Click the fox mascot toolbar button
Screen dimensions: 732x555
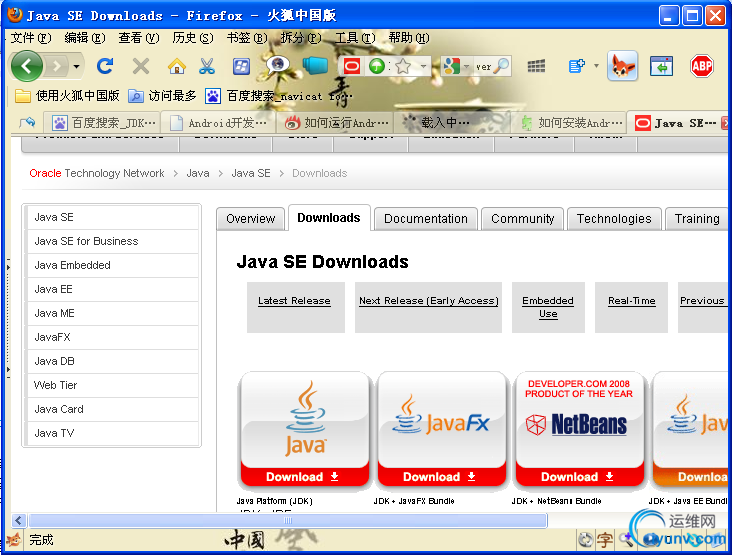click(x=622, y=66)
